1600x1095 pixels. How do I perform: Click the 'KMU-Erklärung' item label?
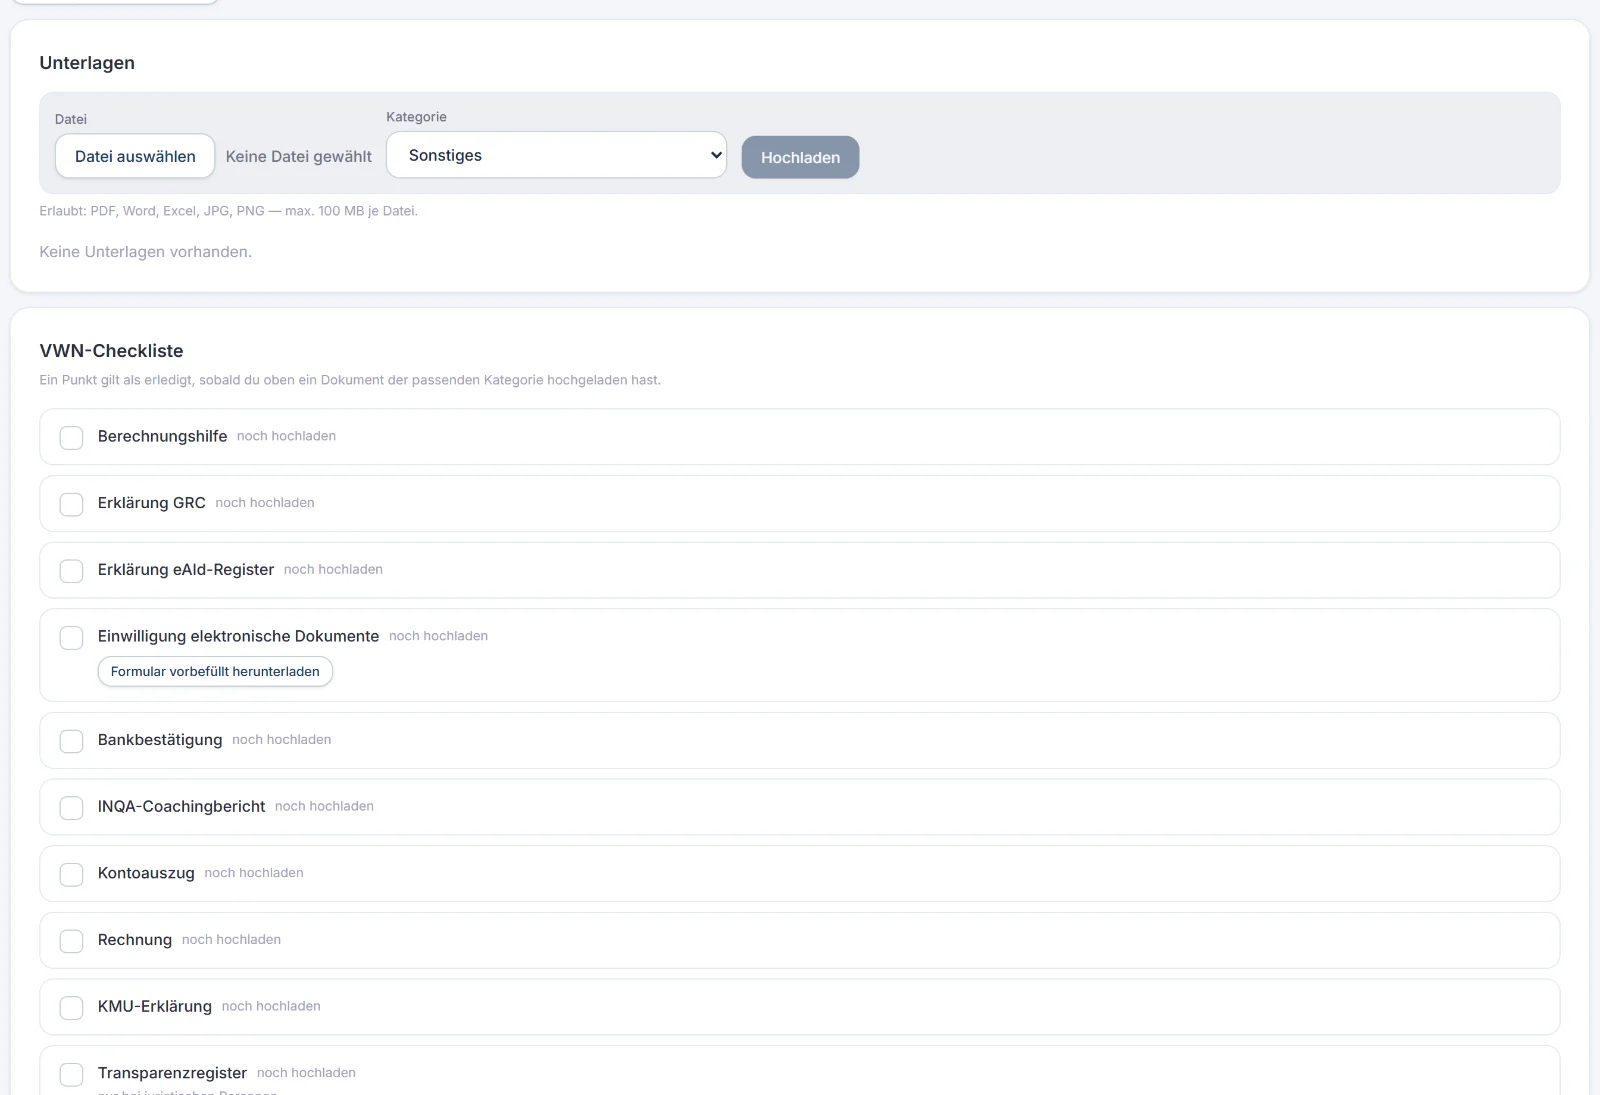click(x=155, y=1006)
